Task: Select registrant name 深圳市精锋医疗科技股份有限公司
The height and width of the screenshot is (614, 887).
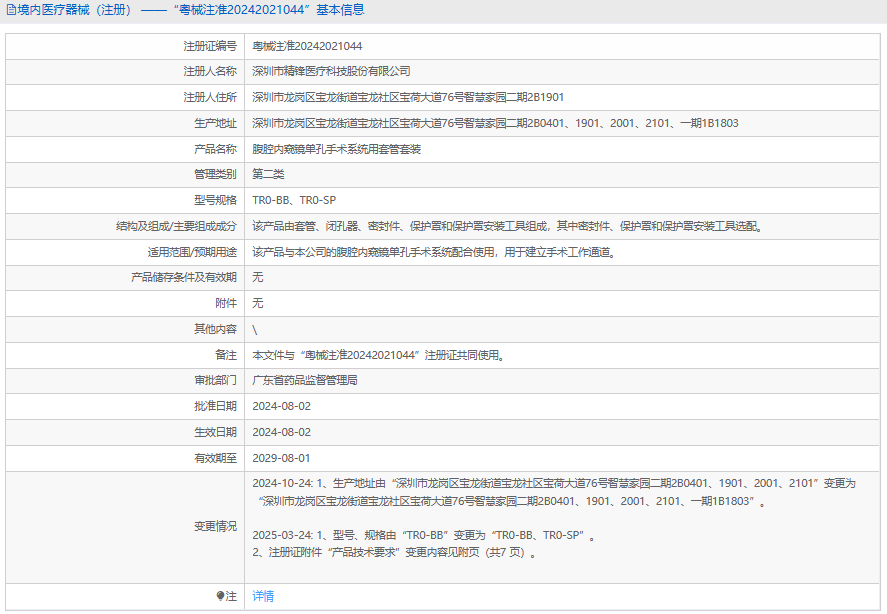Action: pyautogui.click(x=331, y=71)
